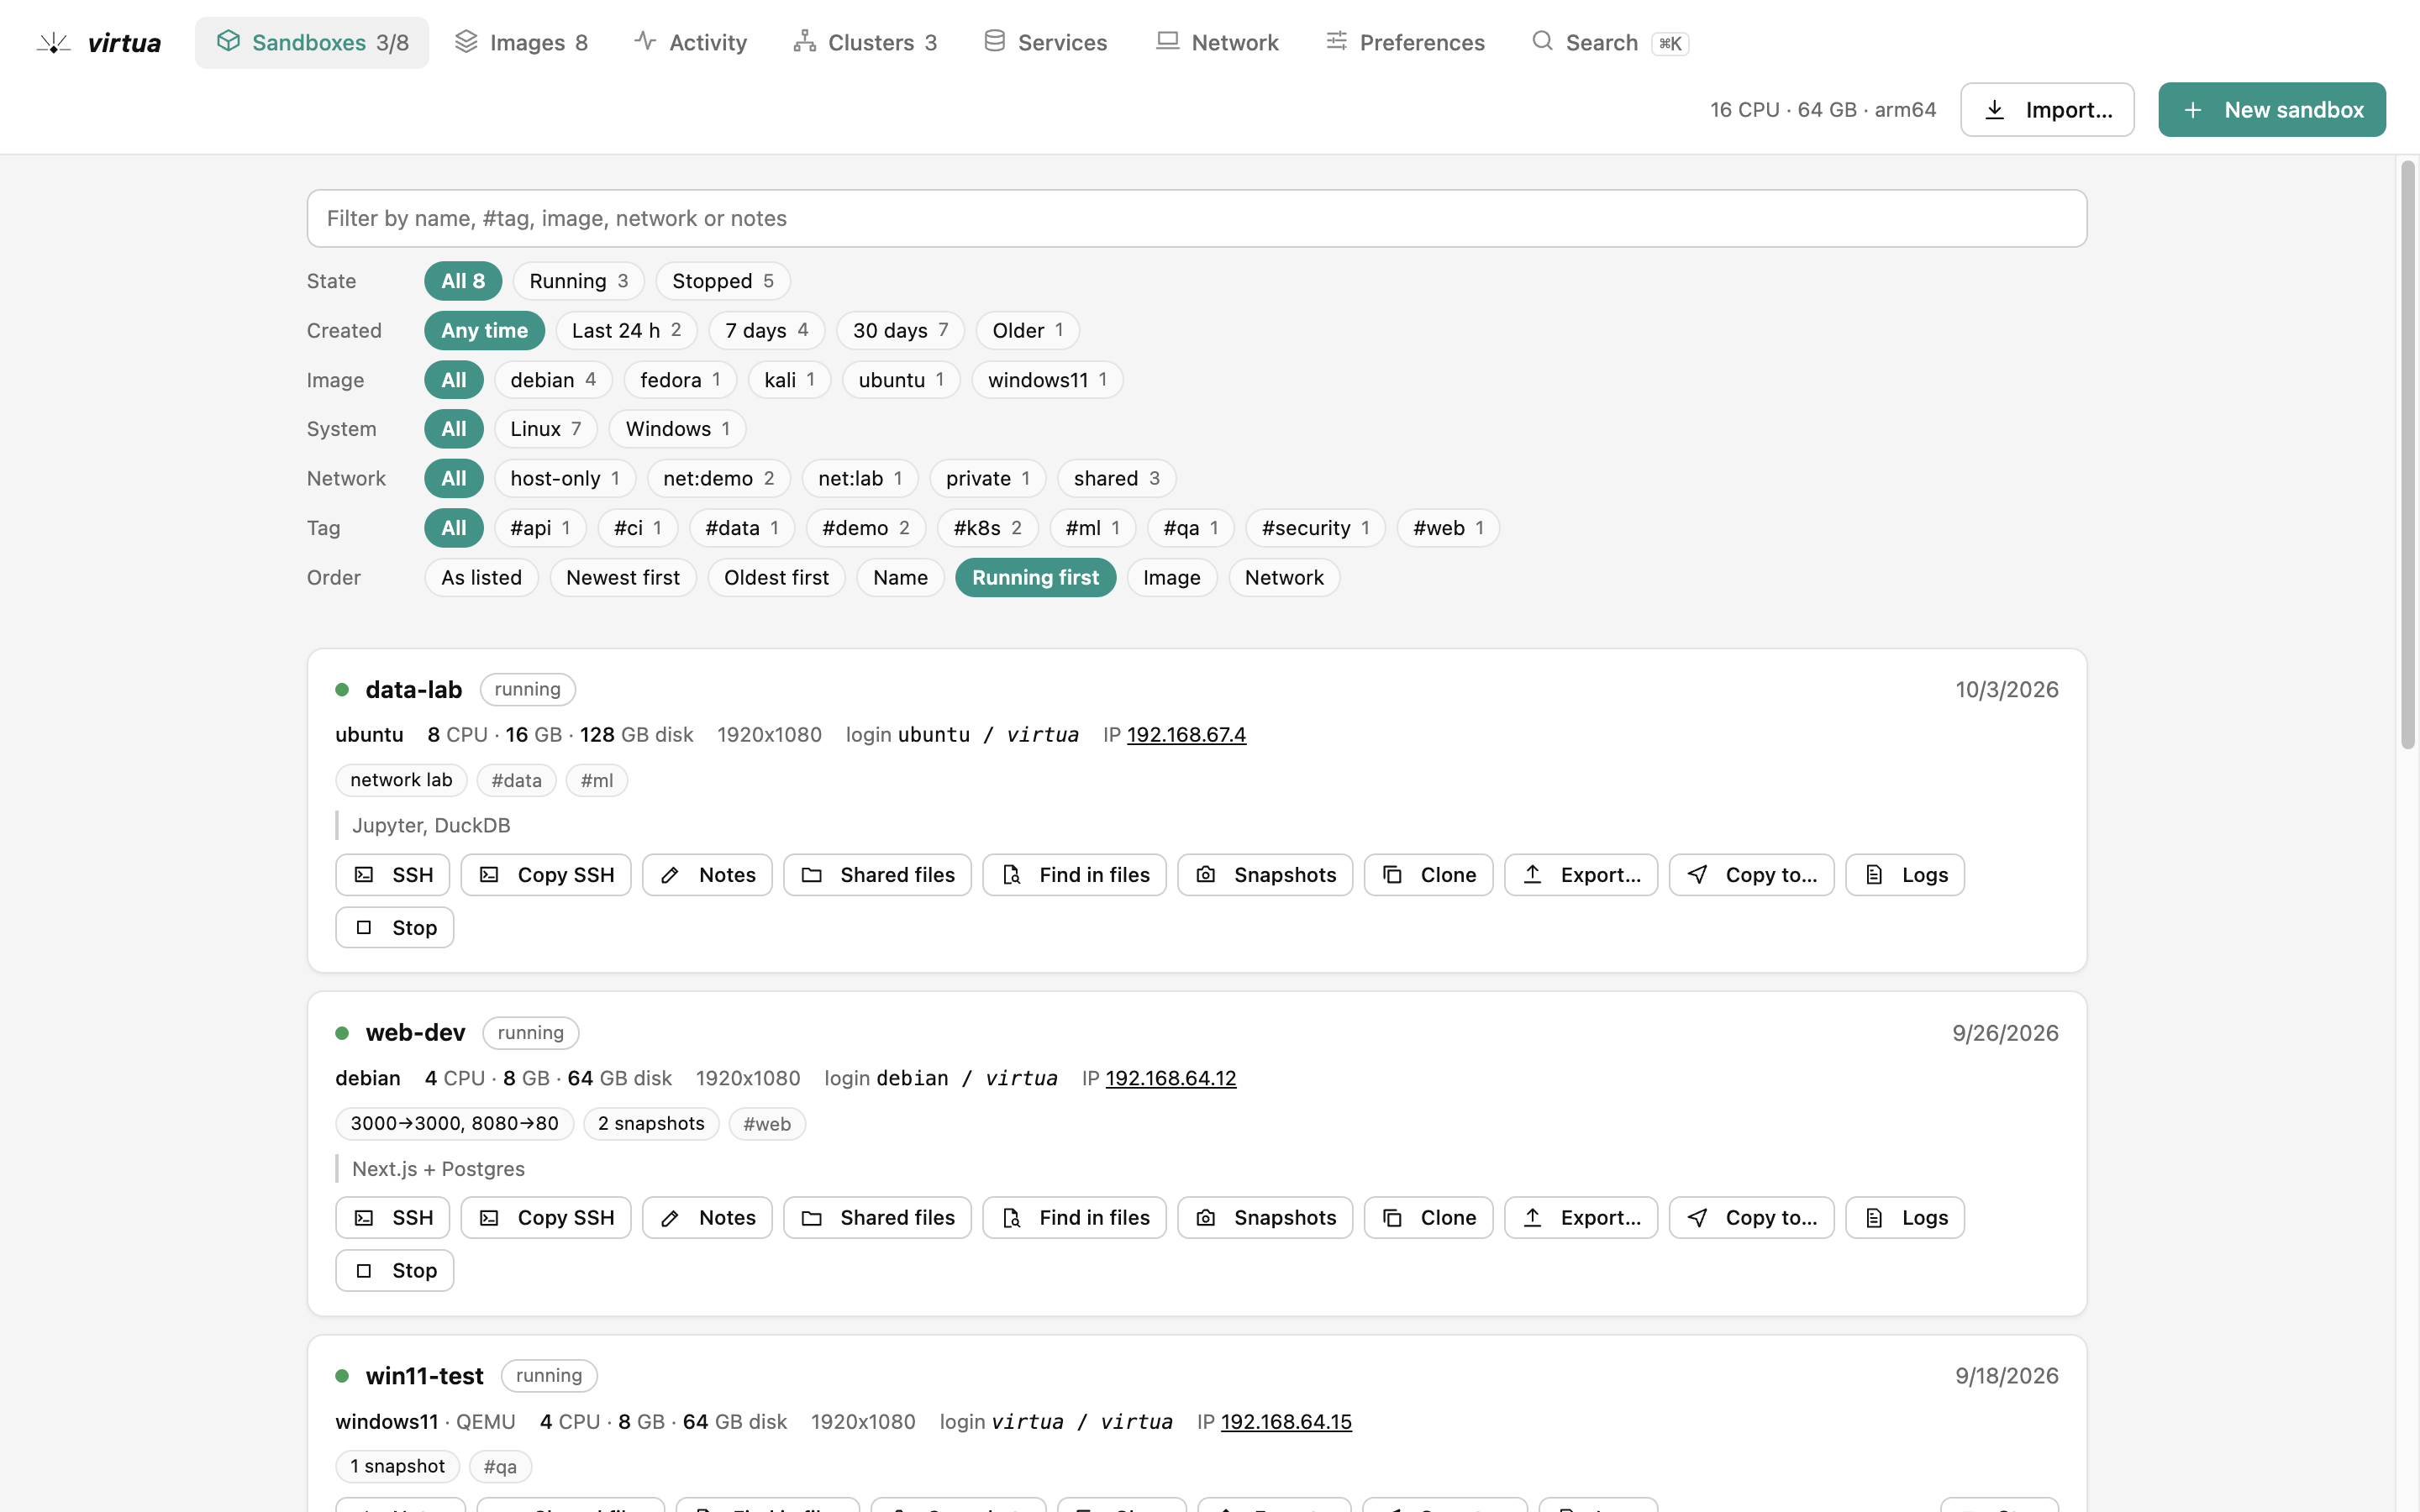View Logs for data-lab sandbox
Screen dimensions: 2420x1512
tap(1904, 875)
